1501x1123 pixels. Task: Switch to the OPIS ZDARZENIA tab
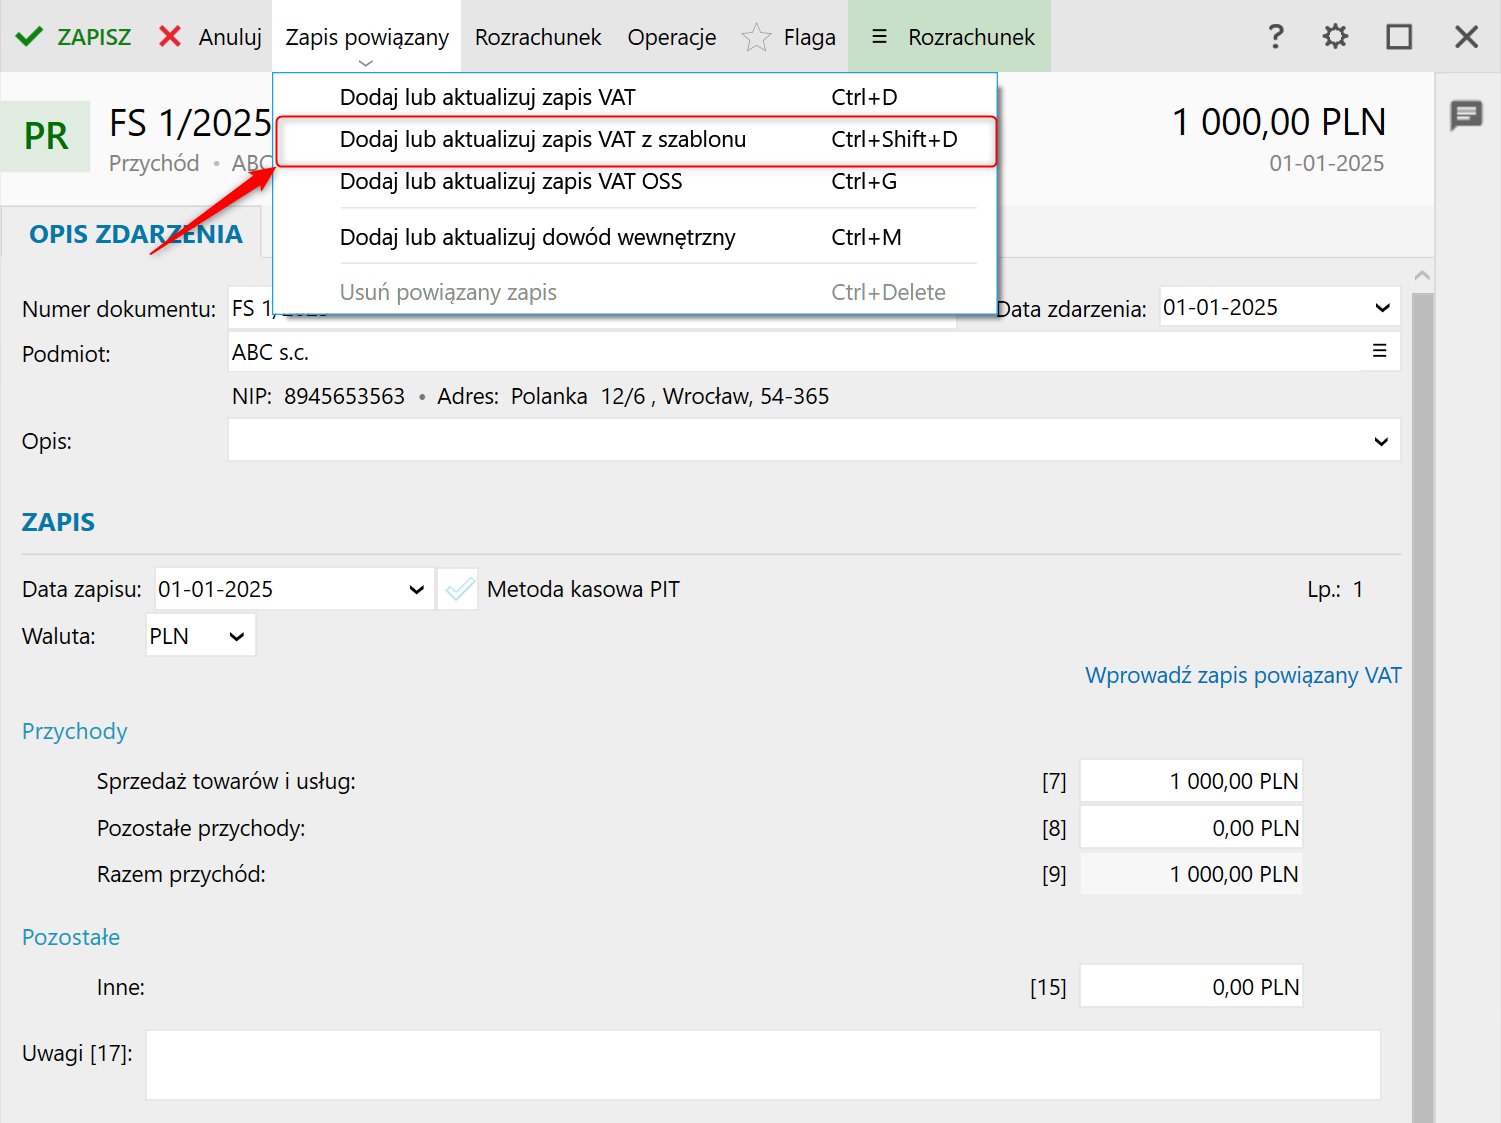pyautogui.click(x=136, y=234)
